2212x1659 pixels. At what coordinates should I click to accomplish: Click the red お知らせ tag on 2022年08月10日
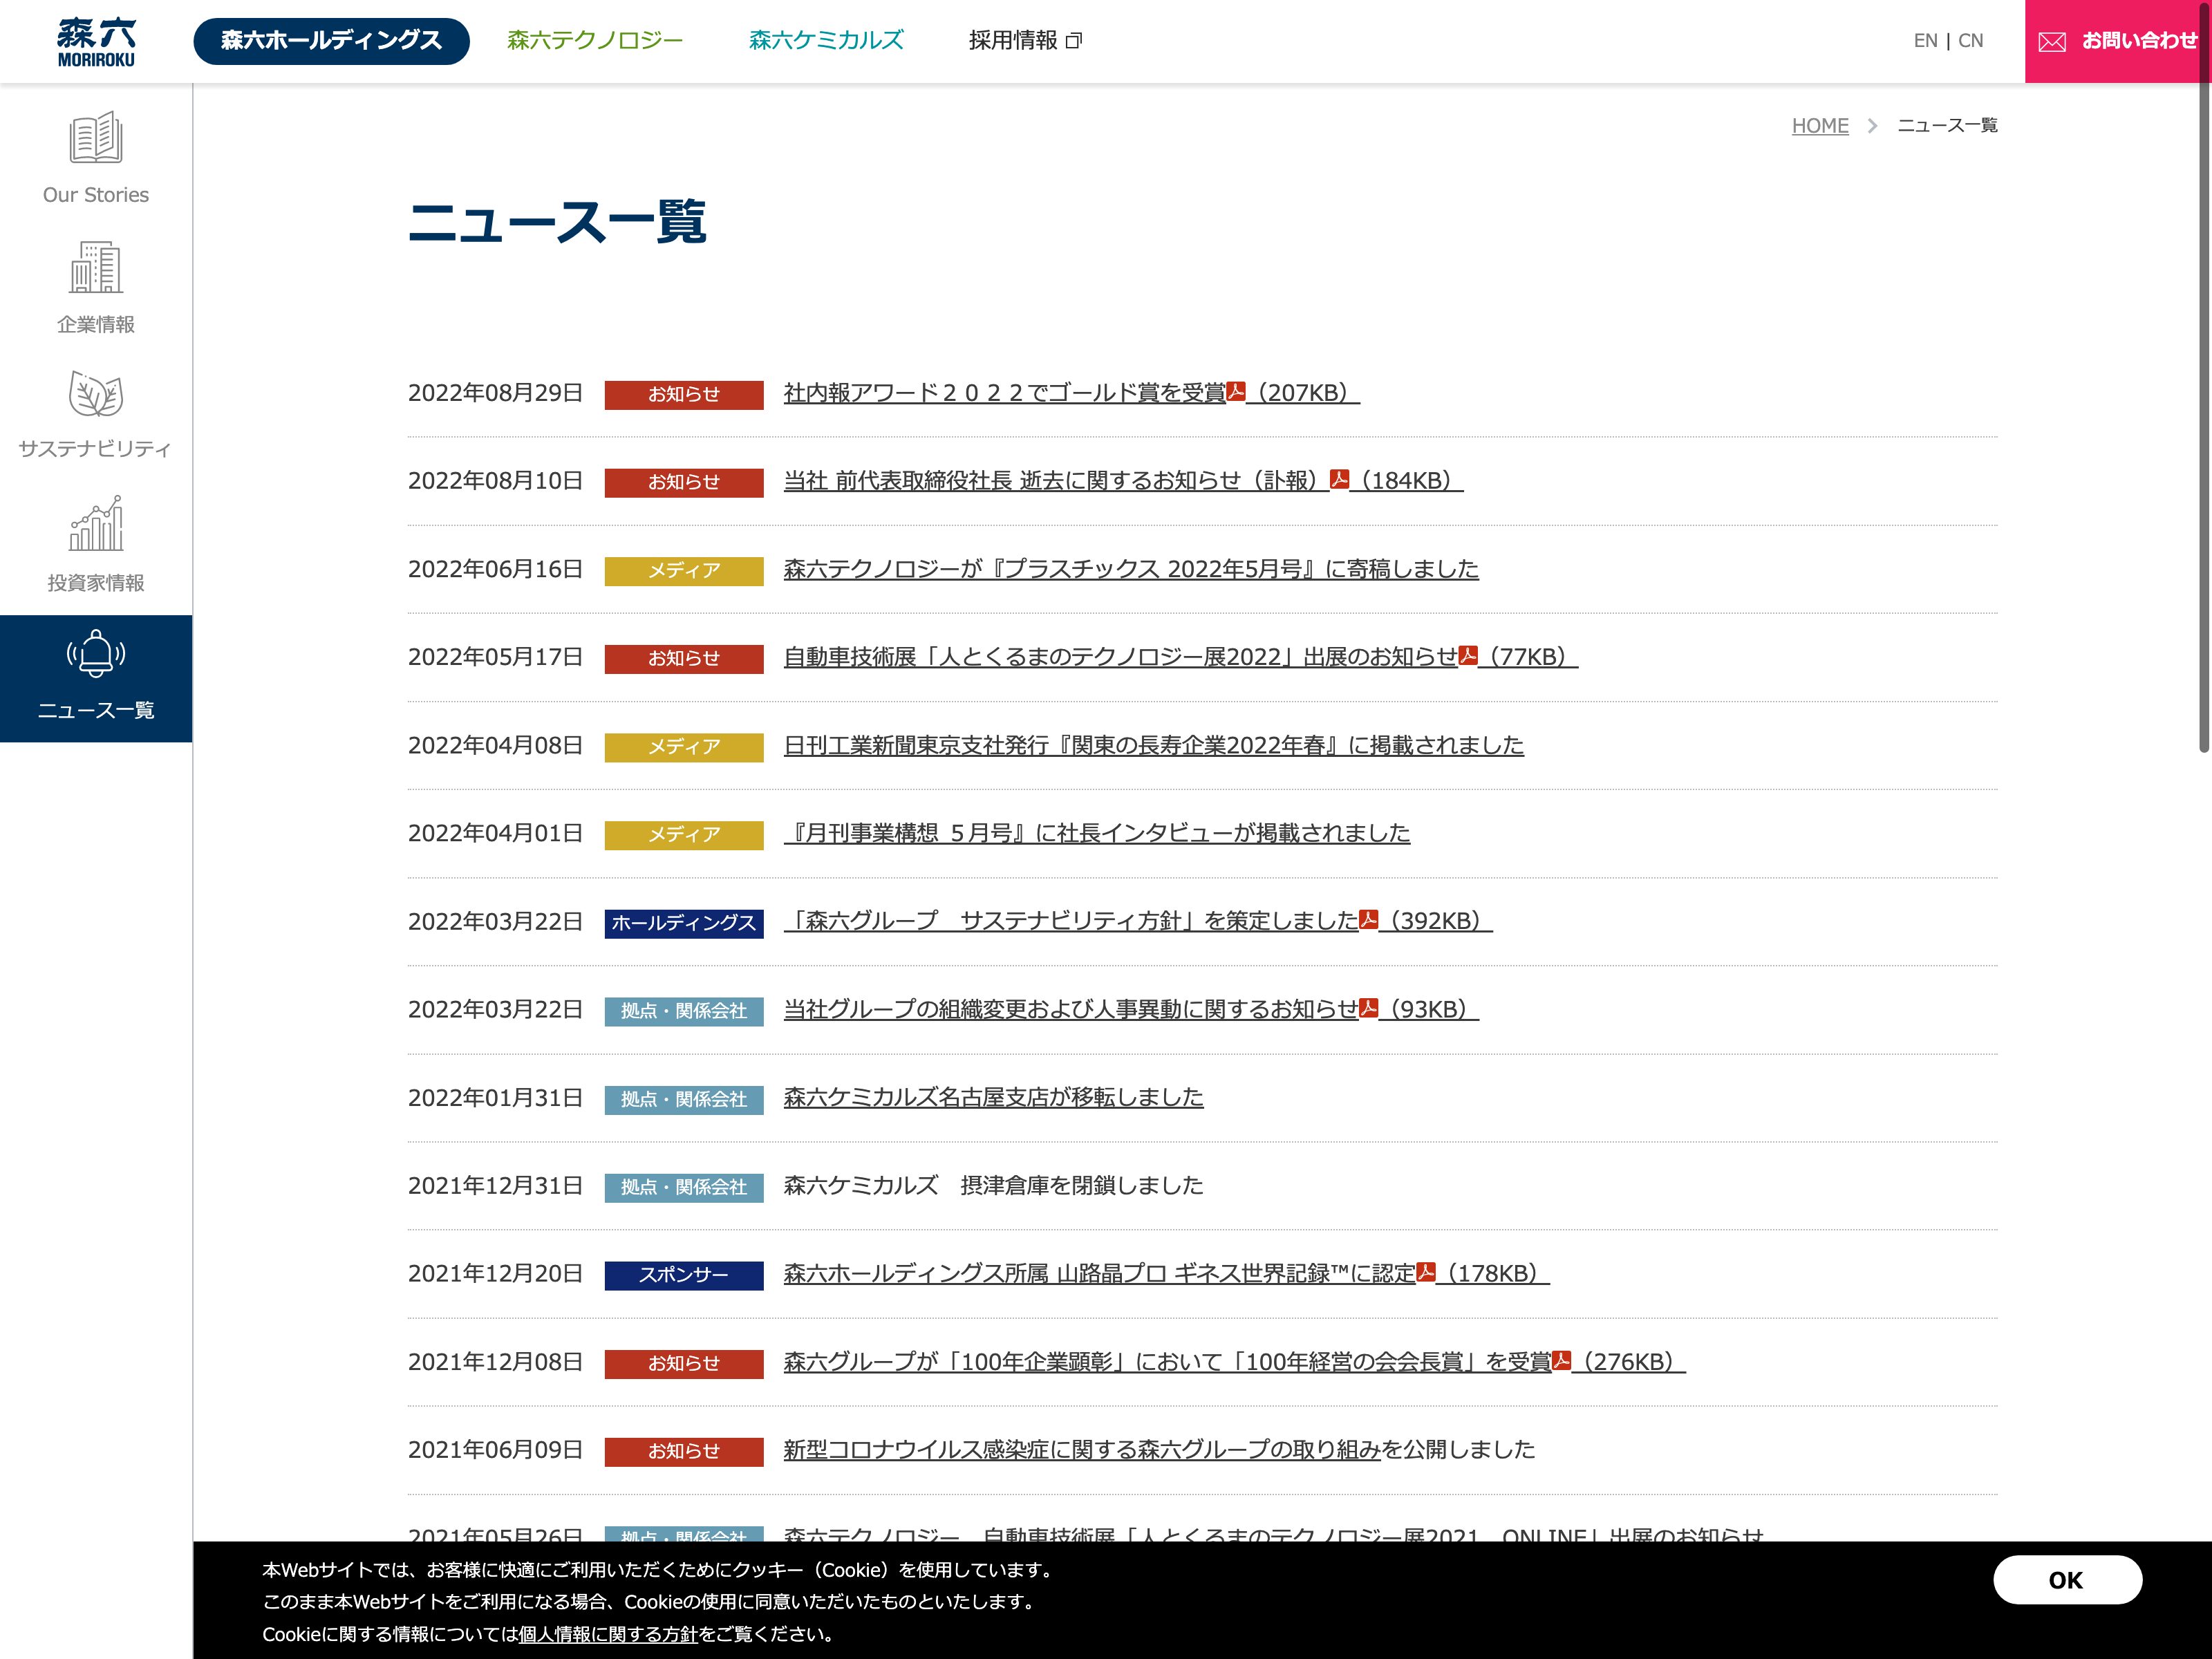(684, 482)
